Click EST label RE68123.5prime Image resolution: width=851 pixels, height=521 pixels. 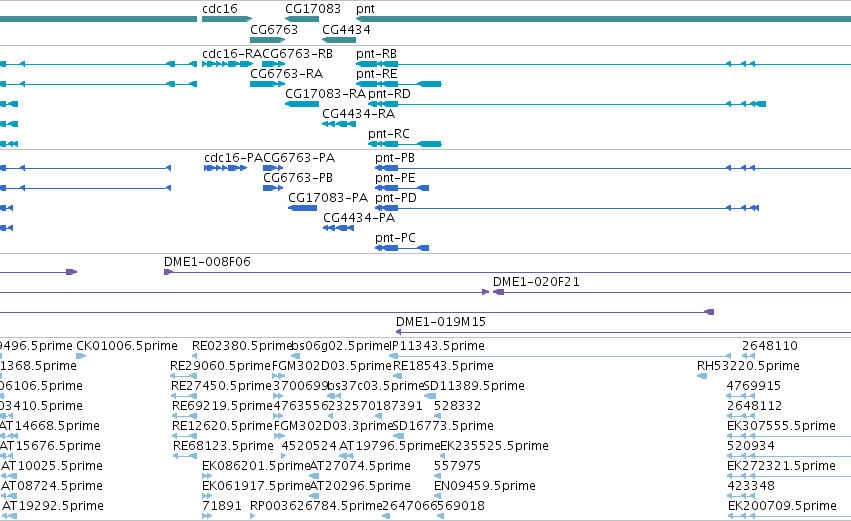point(223,447)
